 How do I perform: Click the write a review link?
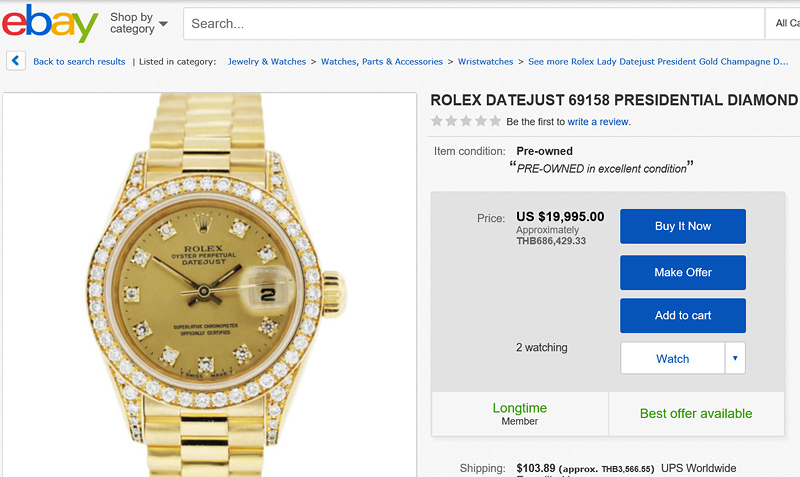598,122
